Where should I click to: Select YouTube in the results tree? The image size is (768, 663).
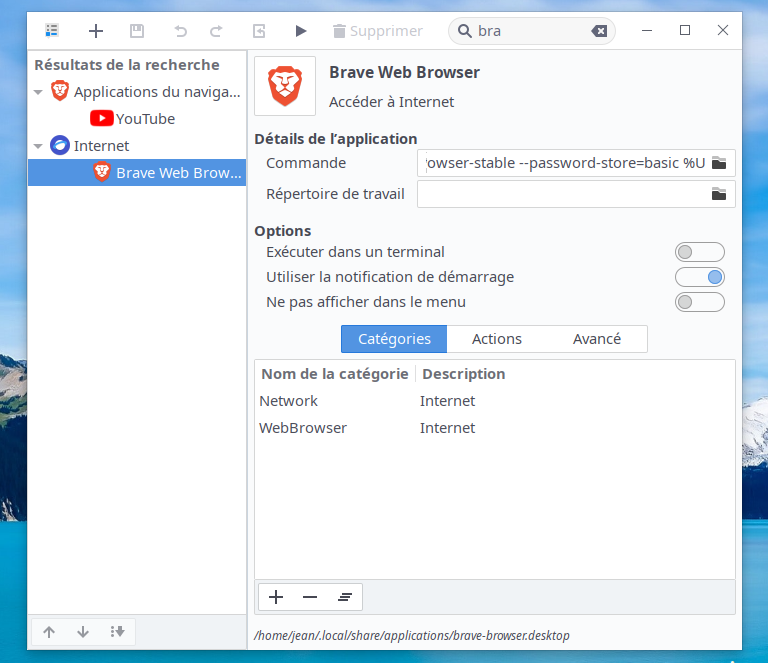(145, 119)
